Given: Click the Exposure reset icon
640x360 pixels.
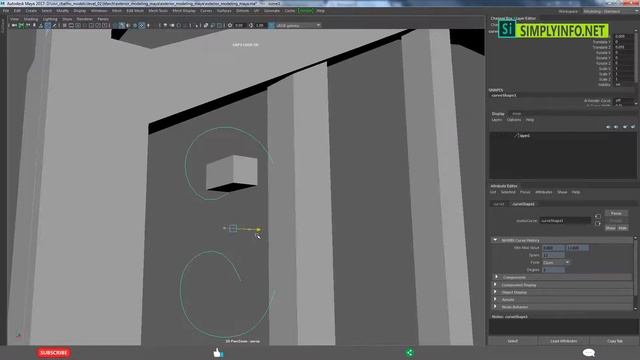Looking at the screenshot, I should click(230, 25).
